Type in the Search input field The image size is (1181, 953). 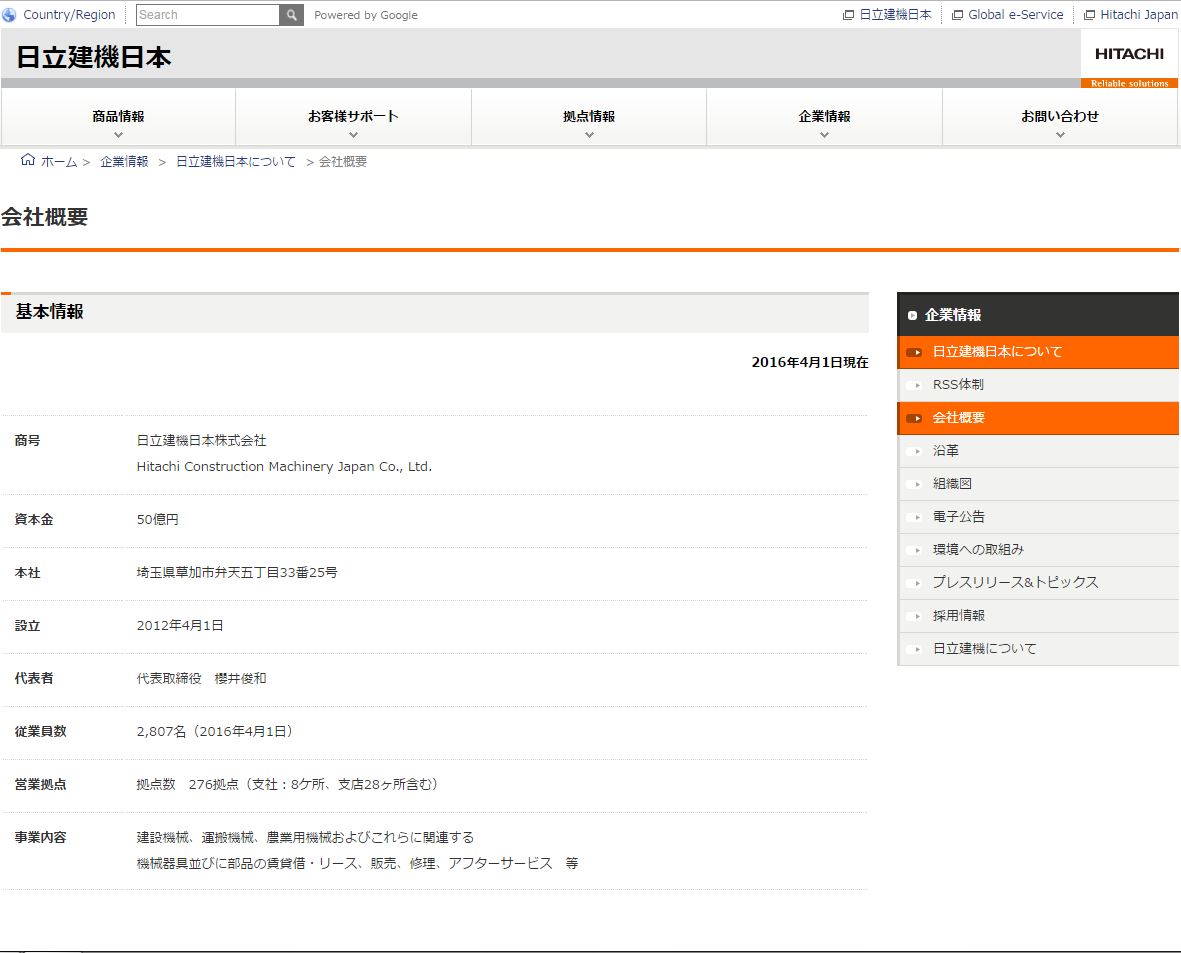point(207,15)
